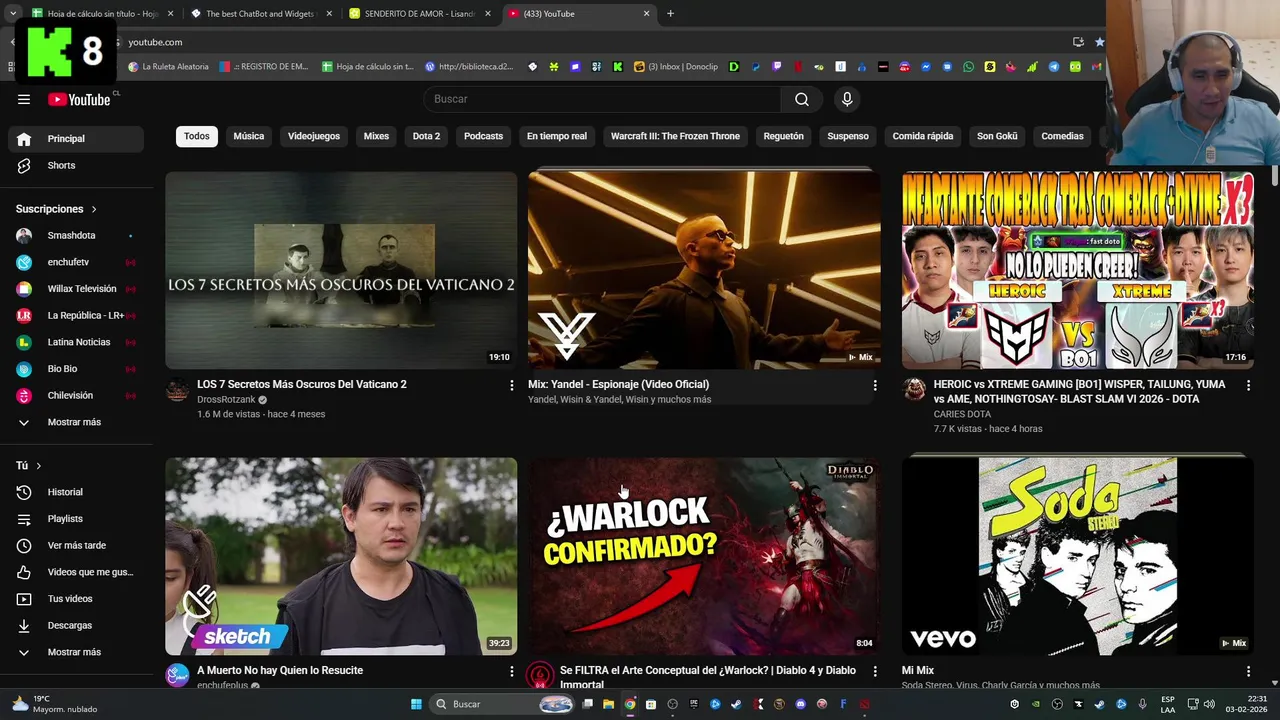
Task: Select the Música filter chip
Action: tap(249, 136)
